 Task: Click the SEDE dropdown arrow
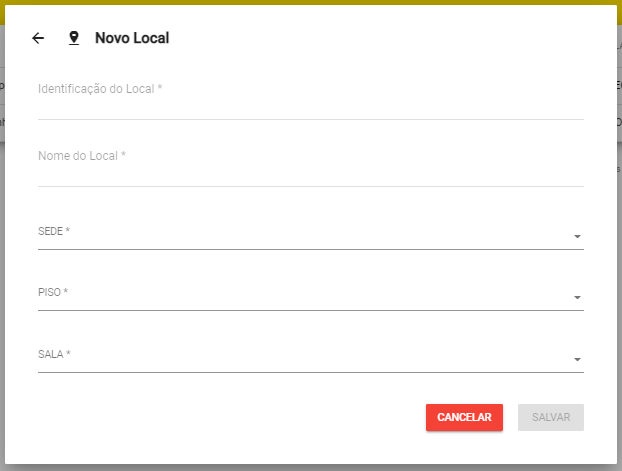577,237
